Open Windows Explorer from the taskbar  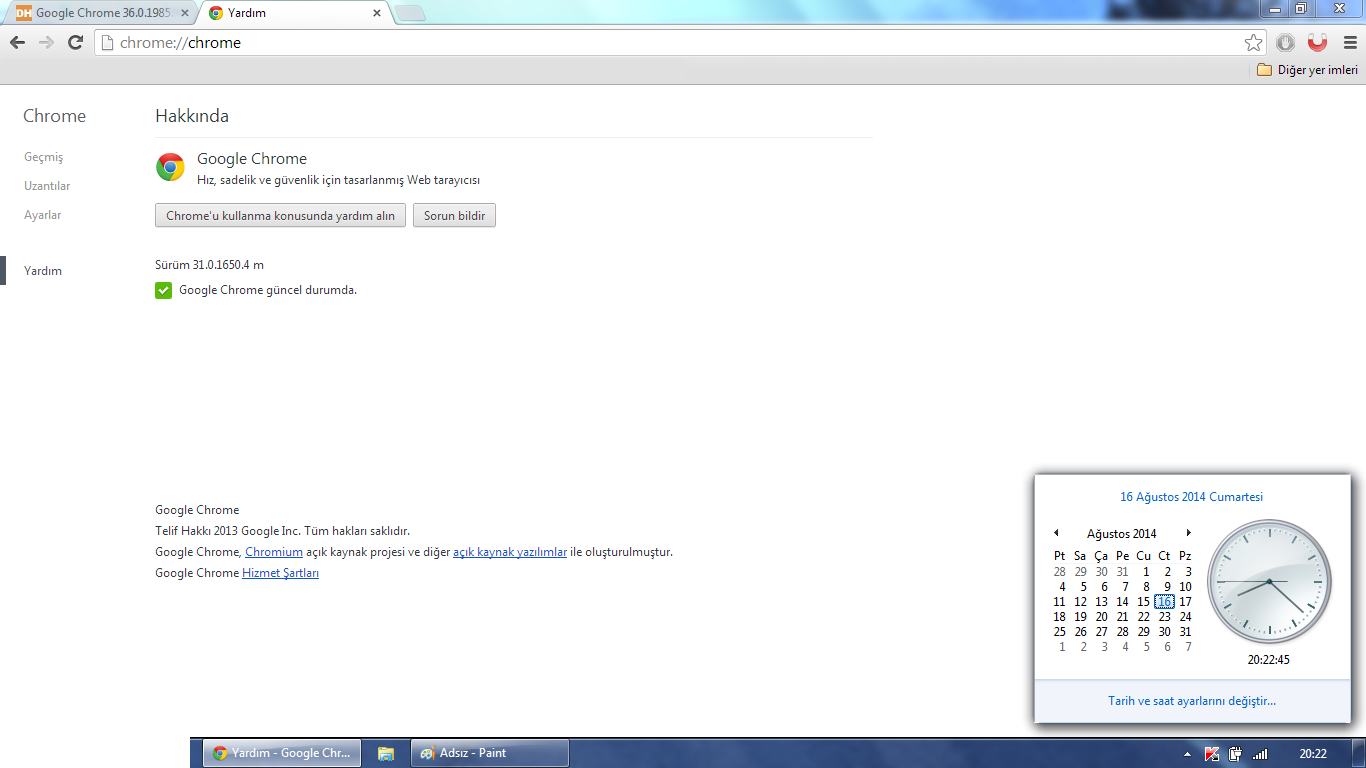click(x=386, y=753)
